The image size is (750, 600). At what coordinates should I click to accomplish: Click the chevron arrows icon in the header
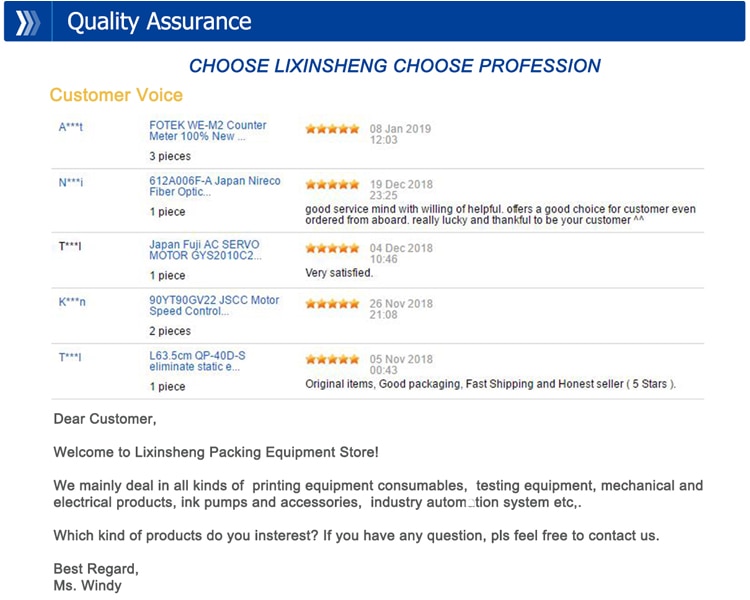[28, 22]
